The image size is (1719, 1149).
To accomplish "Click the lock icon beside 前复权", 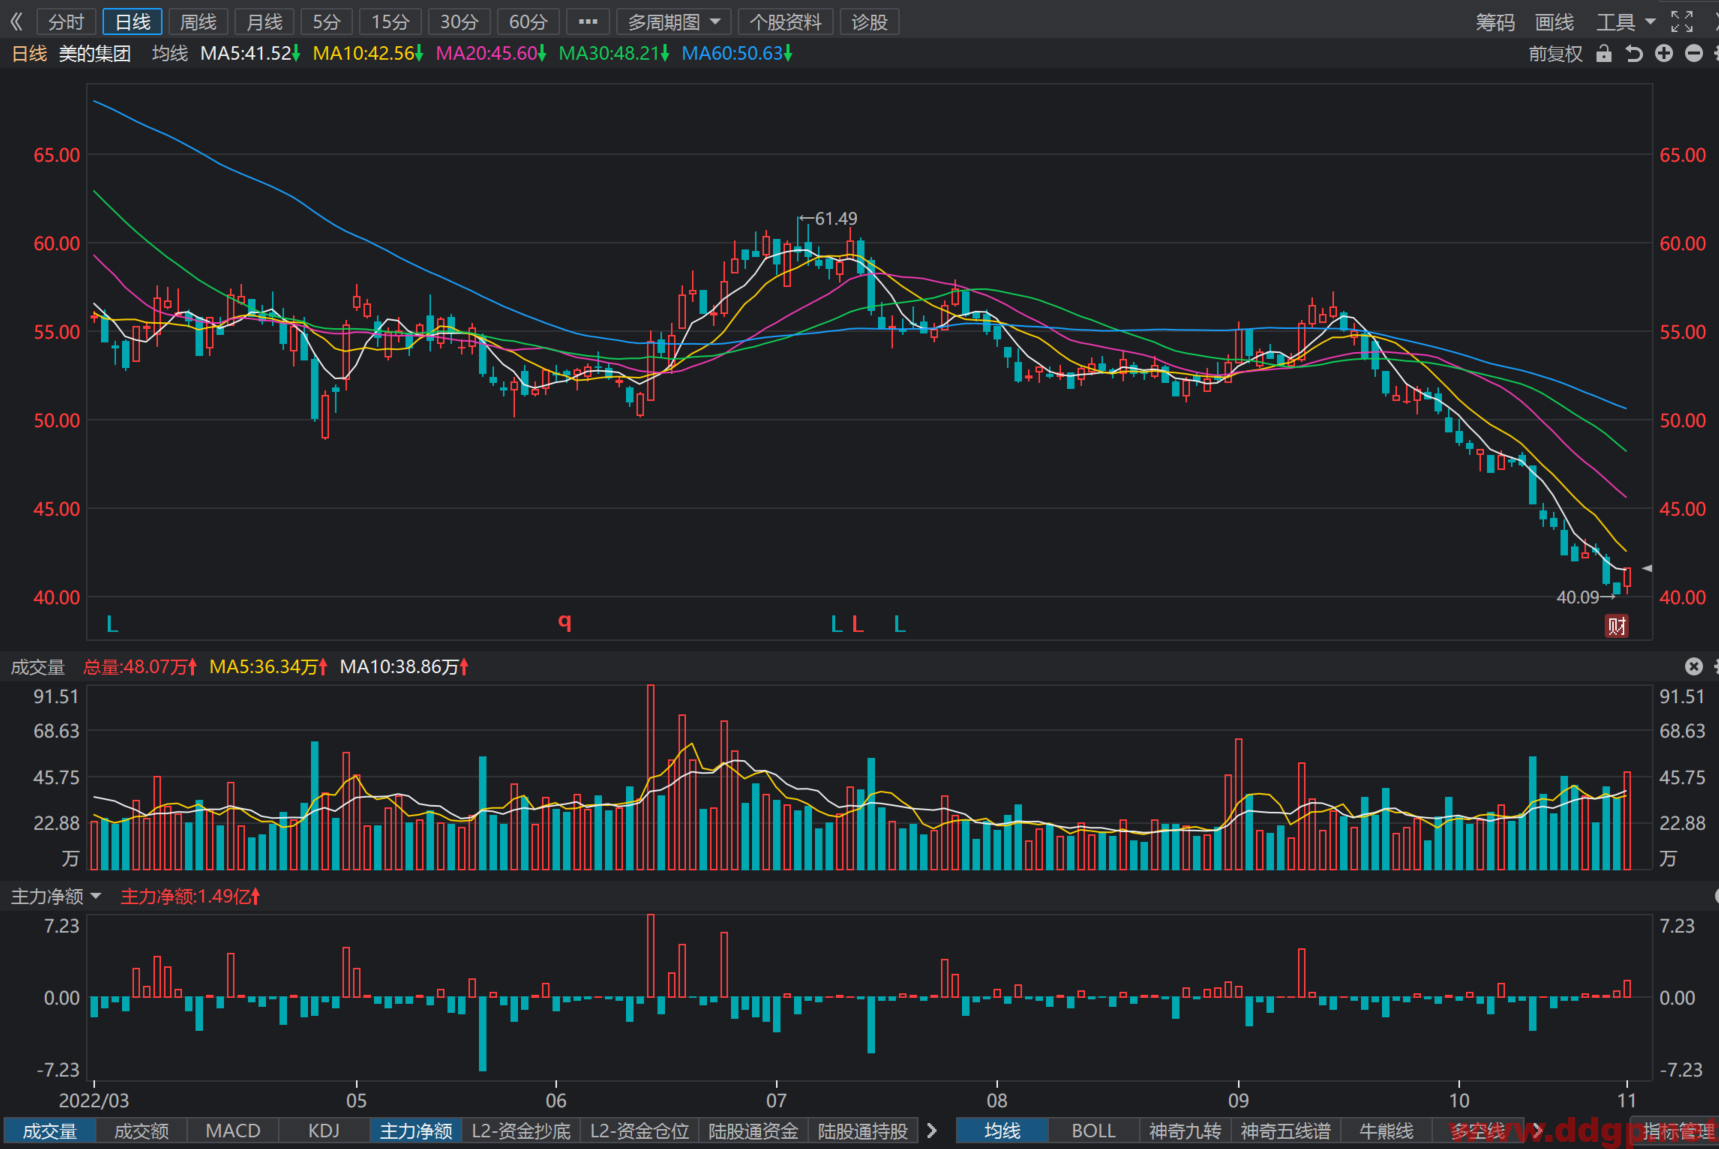I will (x=1604, y=53).
